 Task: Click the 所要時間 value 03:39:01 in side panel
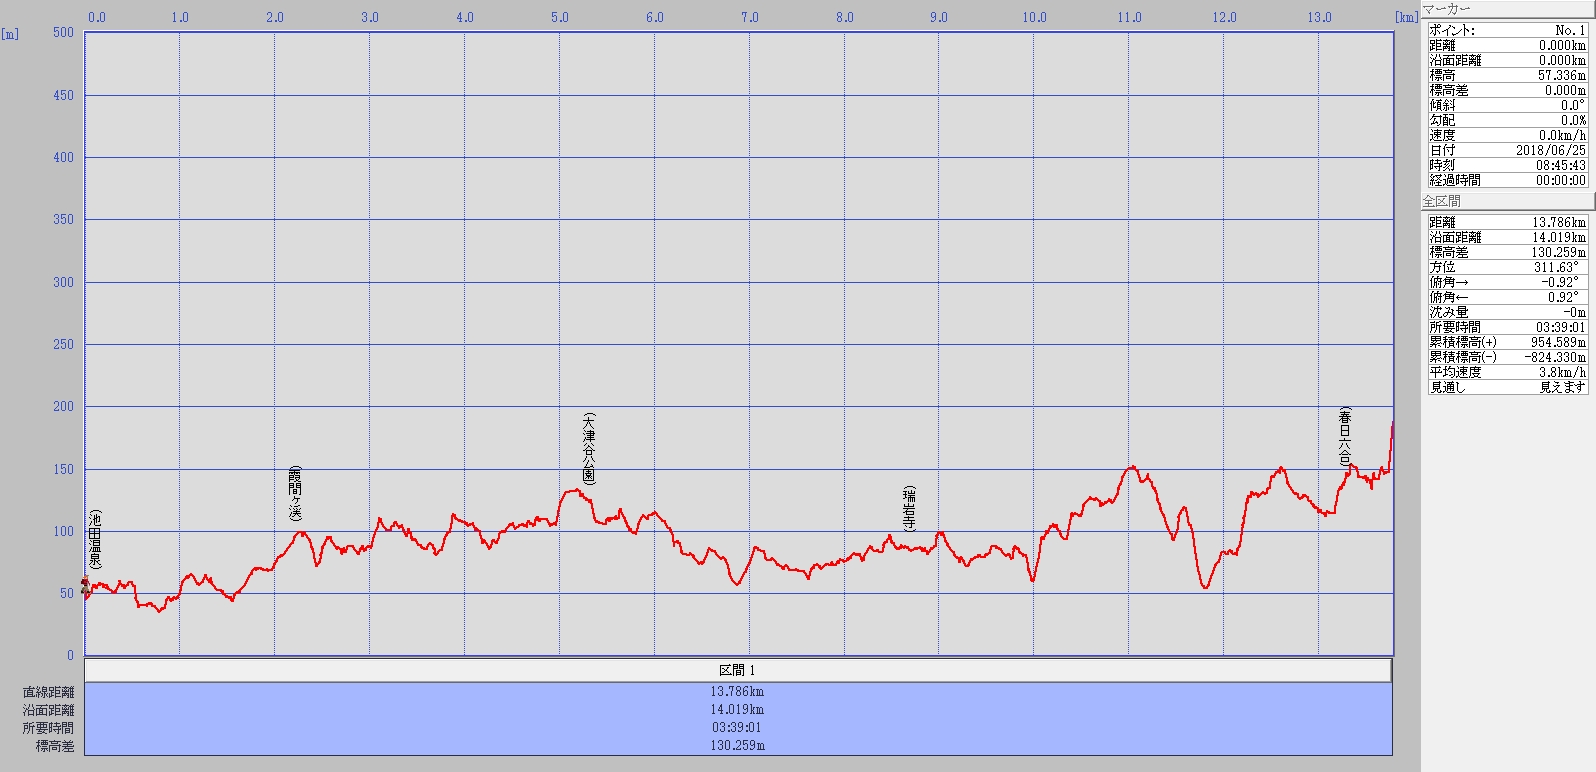click(x=1561, y=327)
